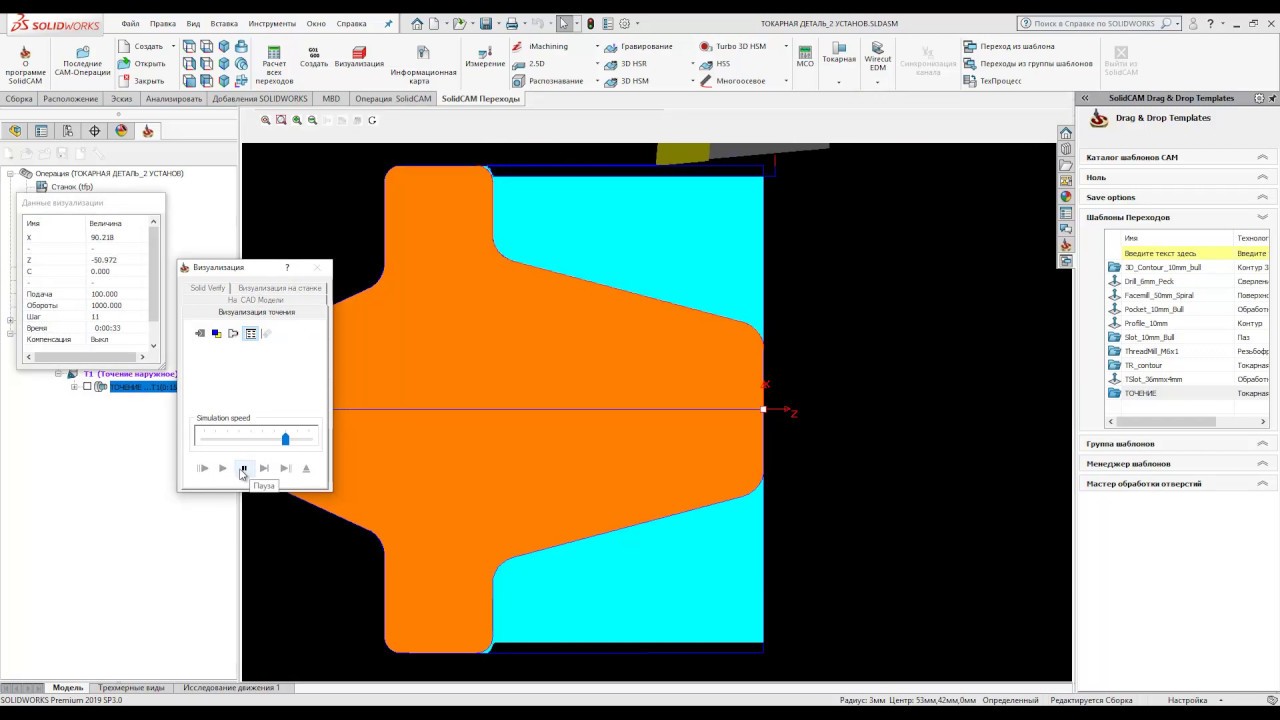1280x720 pixels.
Task: Click the Визуализация toolbar icon
Action: pyautogui.click(x=359, y=56)
